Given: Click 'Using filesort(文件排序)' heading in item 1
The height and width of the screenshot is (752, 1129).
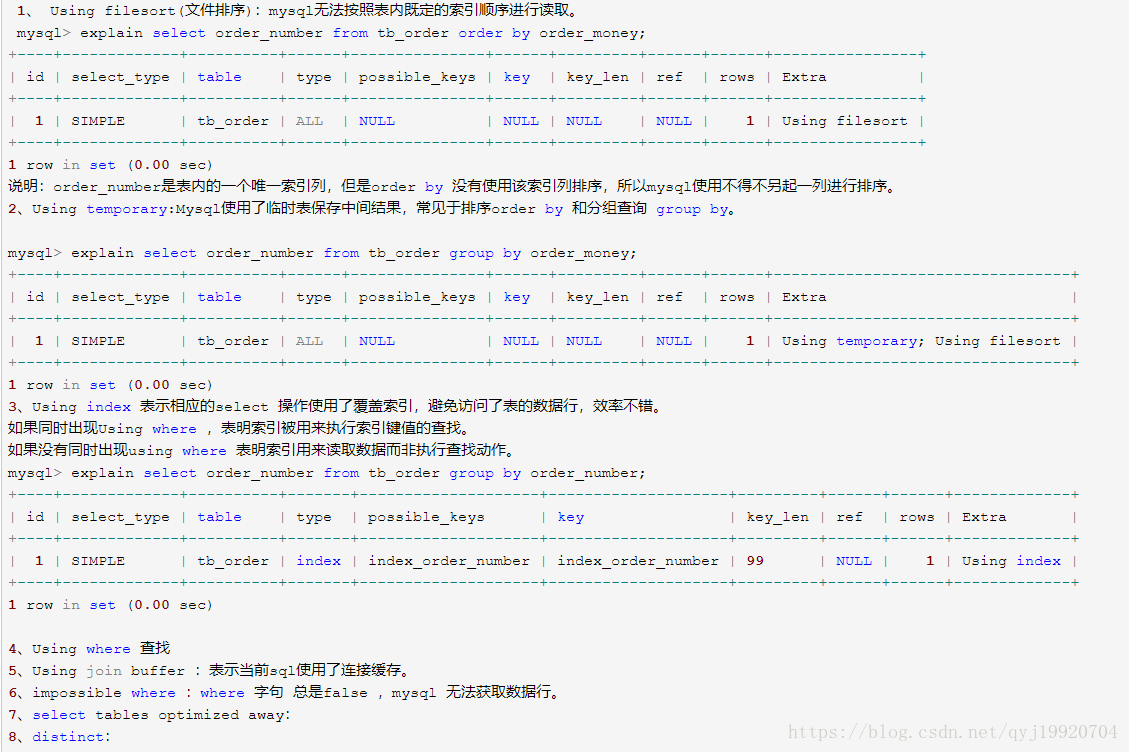Looking at the screenshot, I should (x=155, y=11).
